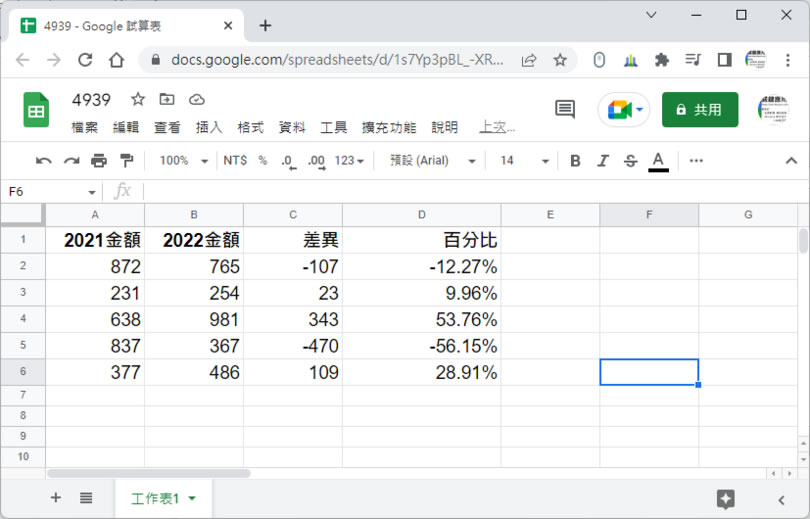810x519 pixels.
Task: Star the 4939 document
Action: point(138,99)
